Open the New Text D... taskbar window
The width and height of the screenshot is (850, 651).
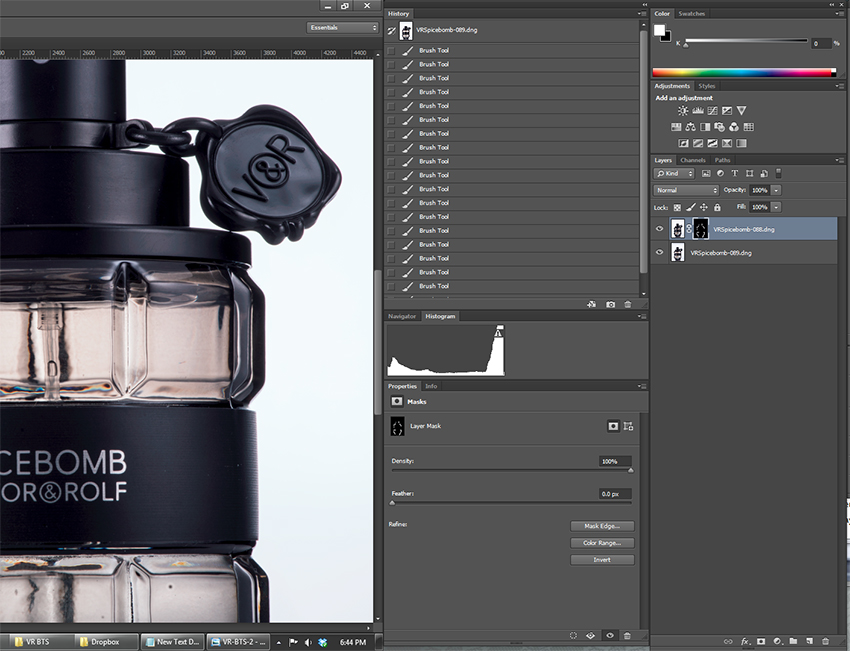click(173, 642)
